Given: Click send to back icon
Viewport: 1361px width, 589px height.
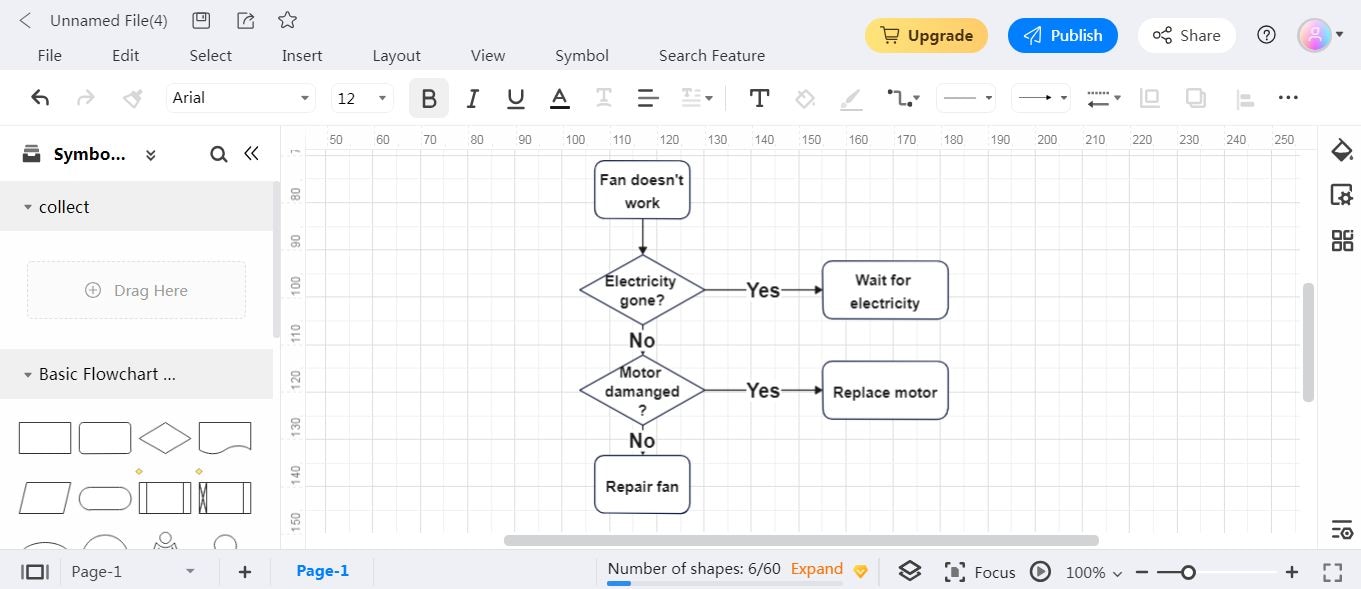Looking at the screenshot, I should click(x=1196, y=98).
